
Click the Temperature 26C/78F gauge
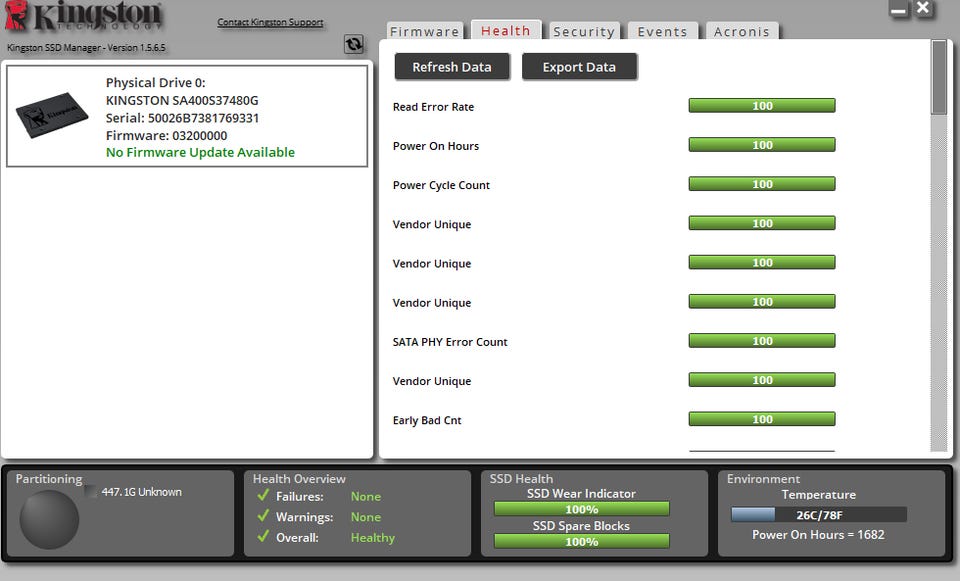pyautogui.click(x=819, y=515)
